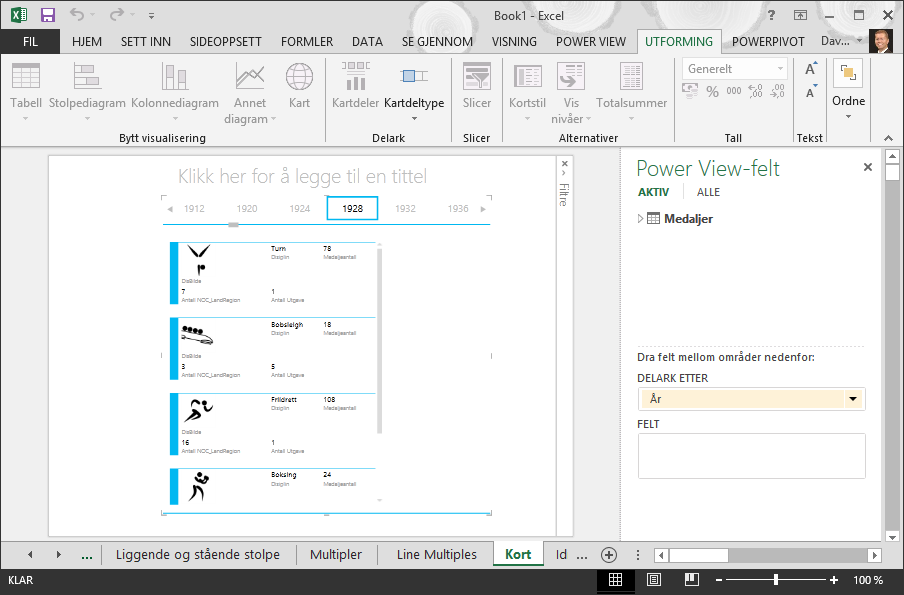Viewport: 904px width, 595px height.
Task: Click the Bobsleigh card image
Action: [197, 334]
